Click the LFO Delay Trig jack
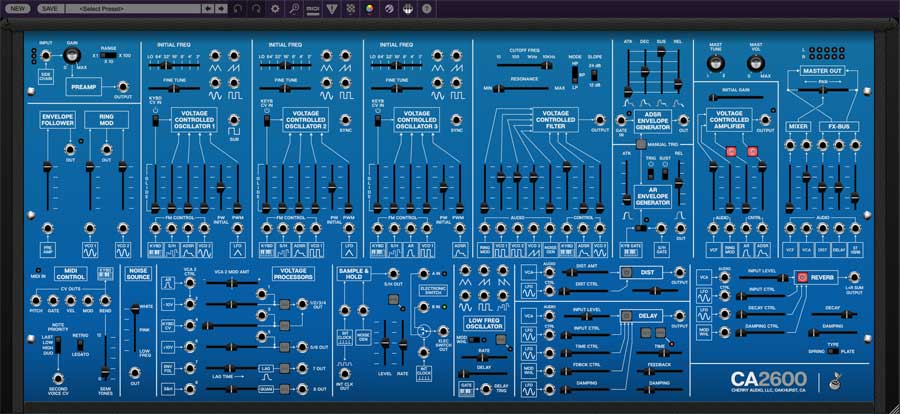 pos(486,389)
